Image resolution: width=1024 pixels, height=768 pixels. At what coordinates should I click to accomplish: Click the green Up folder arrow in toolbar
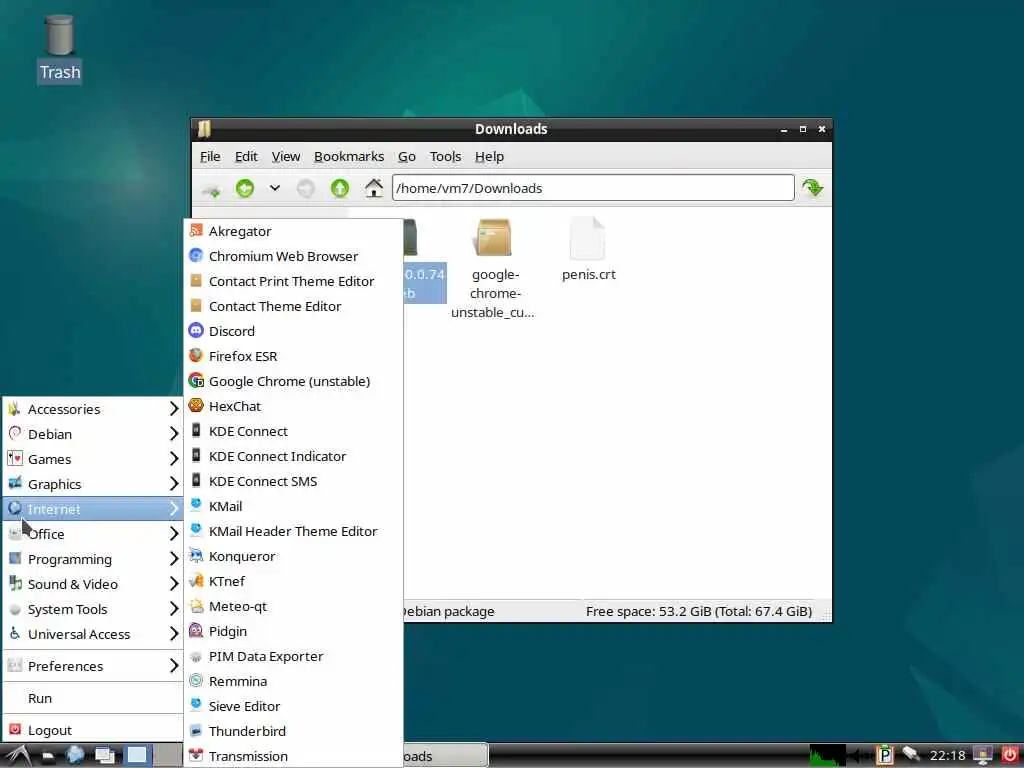pyautogui.click(x=340, y=189)
